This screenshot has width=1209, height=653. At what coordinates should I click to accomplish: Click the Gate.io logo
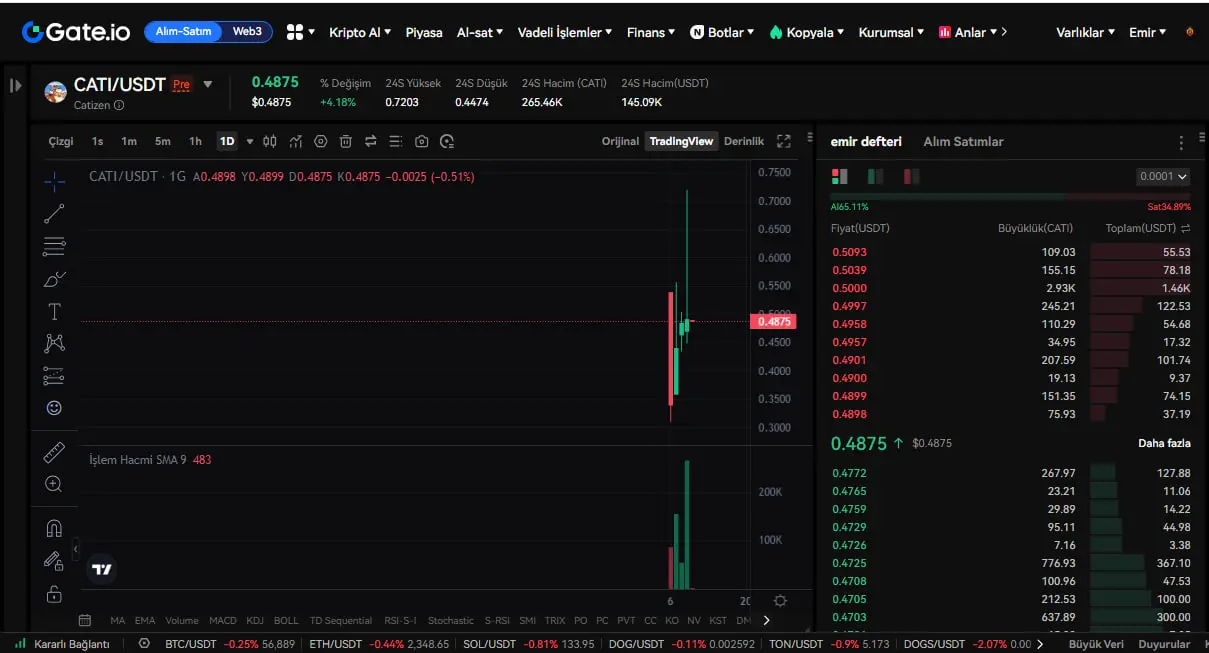(76, 32)
